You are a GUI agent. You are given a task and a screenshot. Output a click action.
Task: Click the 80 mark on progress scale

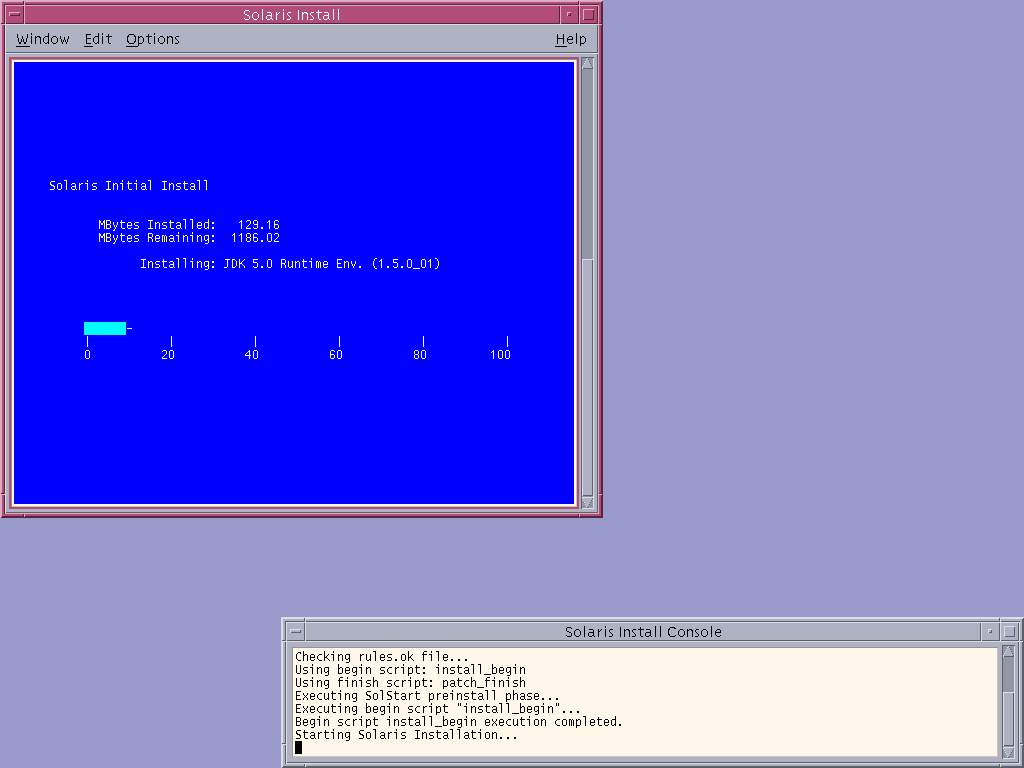pos(420,355)
